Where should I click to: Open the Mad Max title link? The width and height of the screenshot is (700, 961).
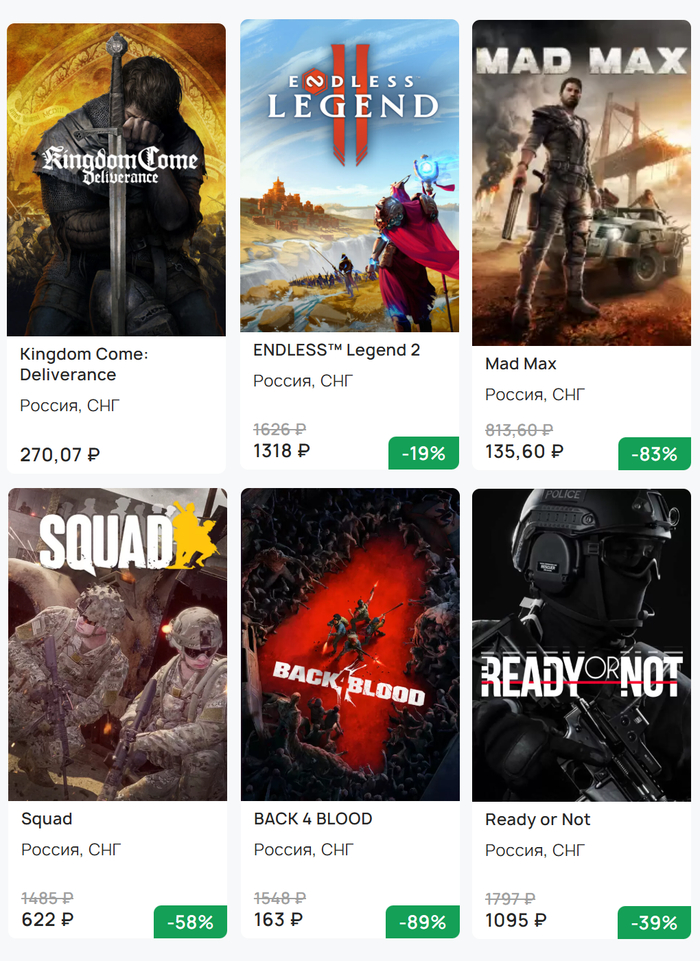coord(520,364)
